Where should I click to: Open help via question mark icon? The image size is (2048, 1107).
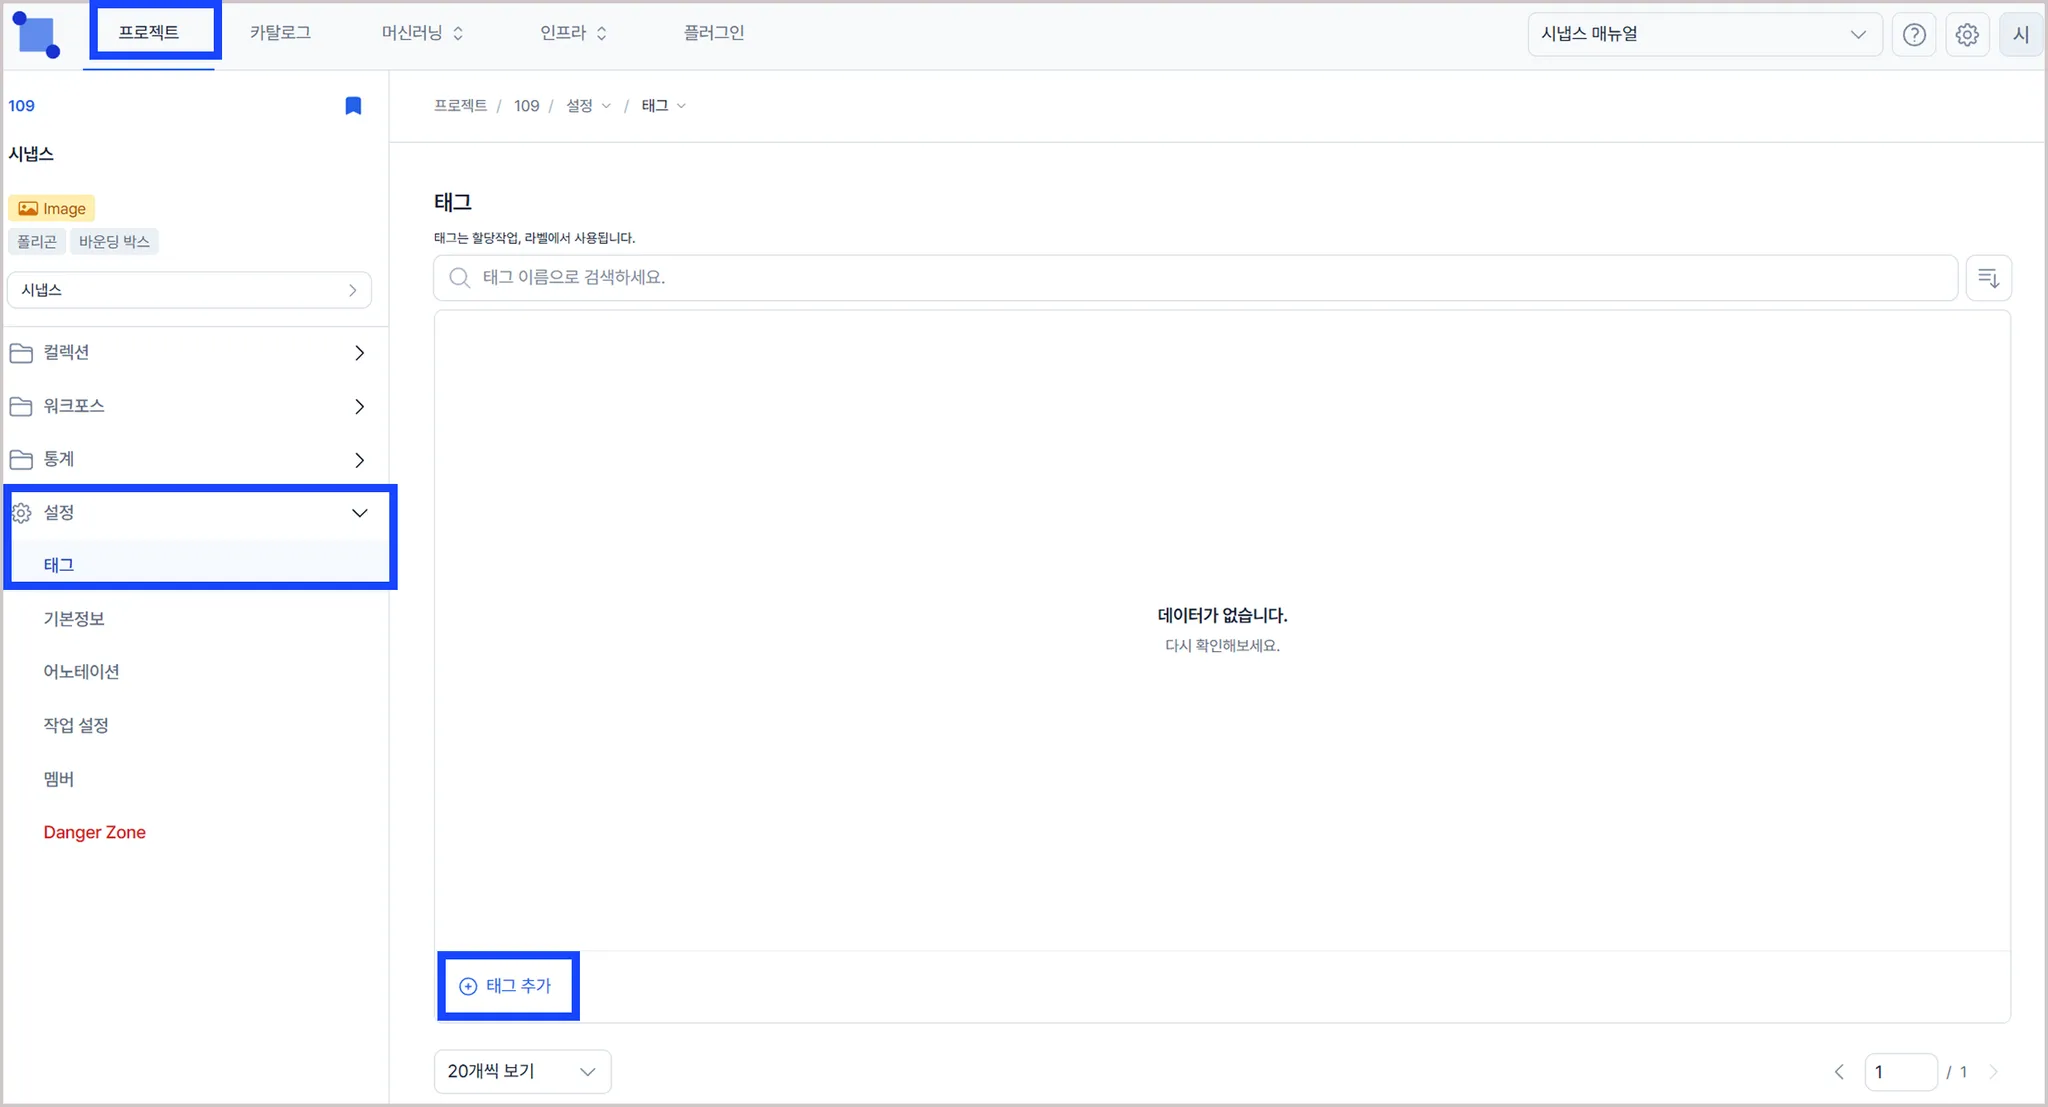pyautogui.click(x=1914, y=35)
